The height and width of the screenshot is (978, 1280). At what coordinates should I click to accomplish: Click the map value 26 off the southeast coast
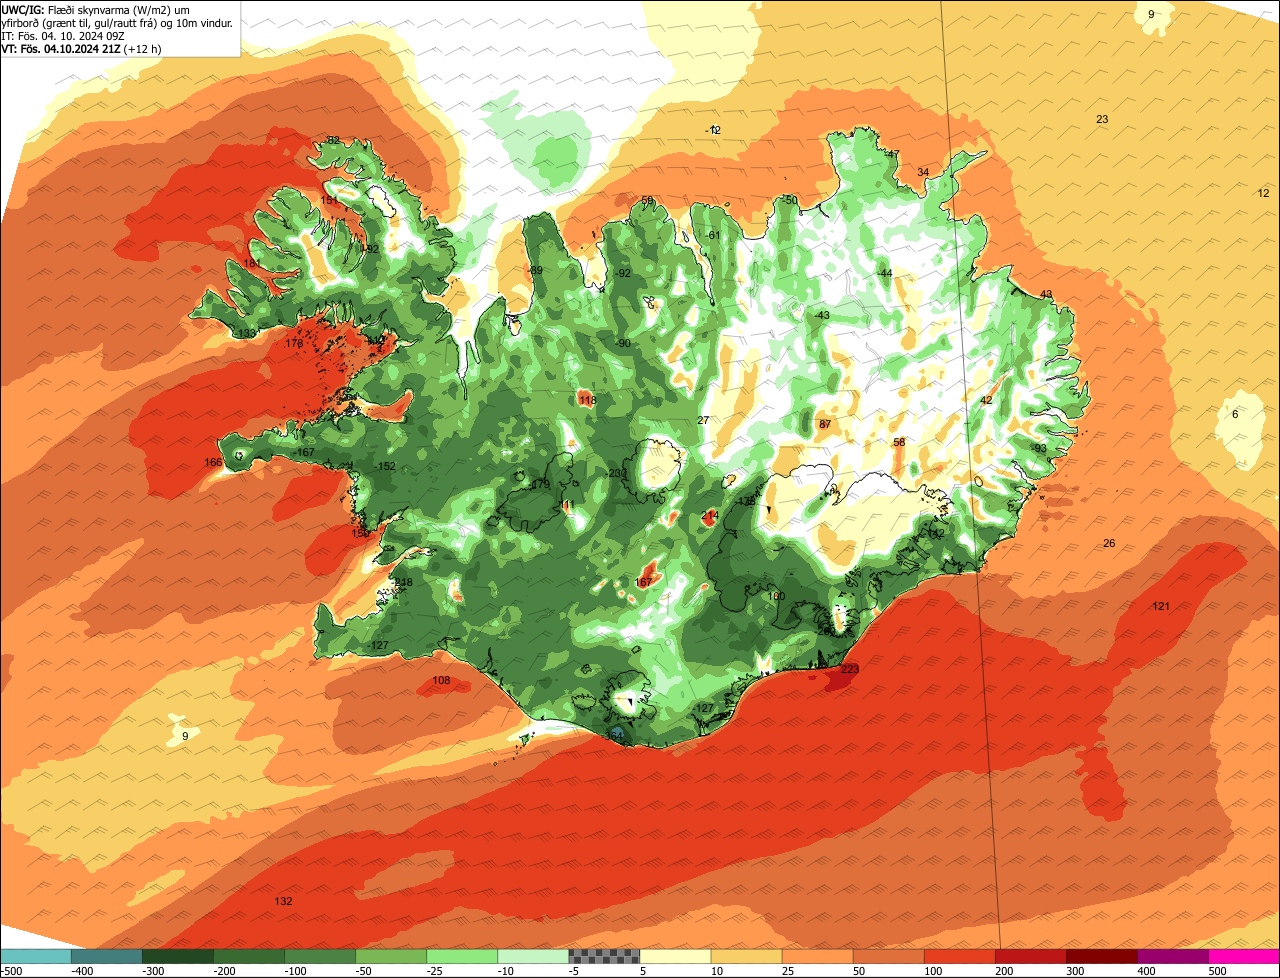[1109, 543]
